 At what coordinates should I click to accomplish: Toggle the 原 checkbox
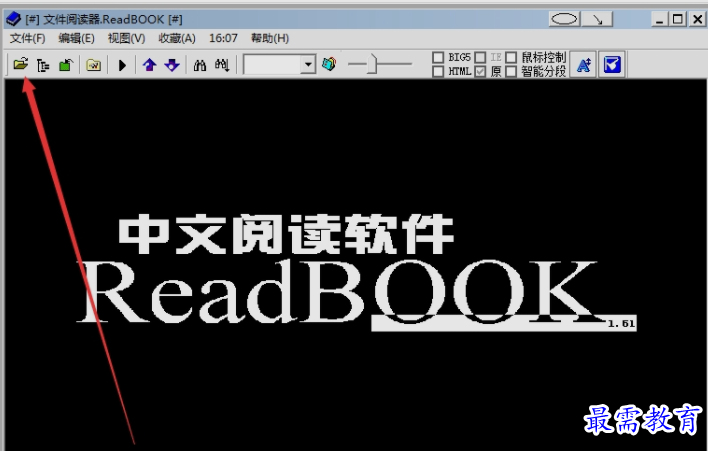pyautogui.click(x=480, y=71)
